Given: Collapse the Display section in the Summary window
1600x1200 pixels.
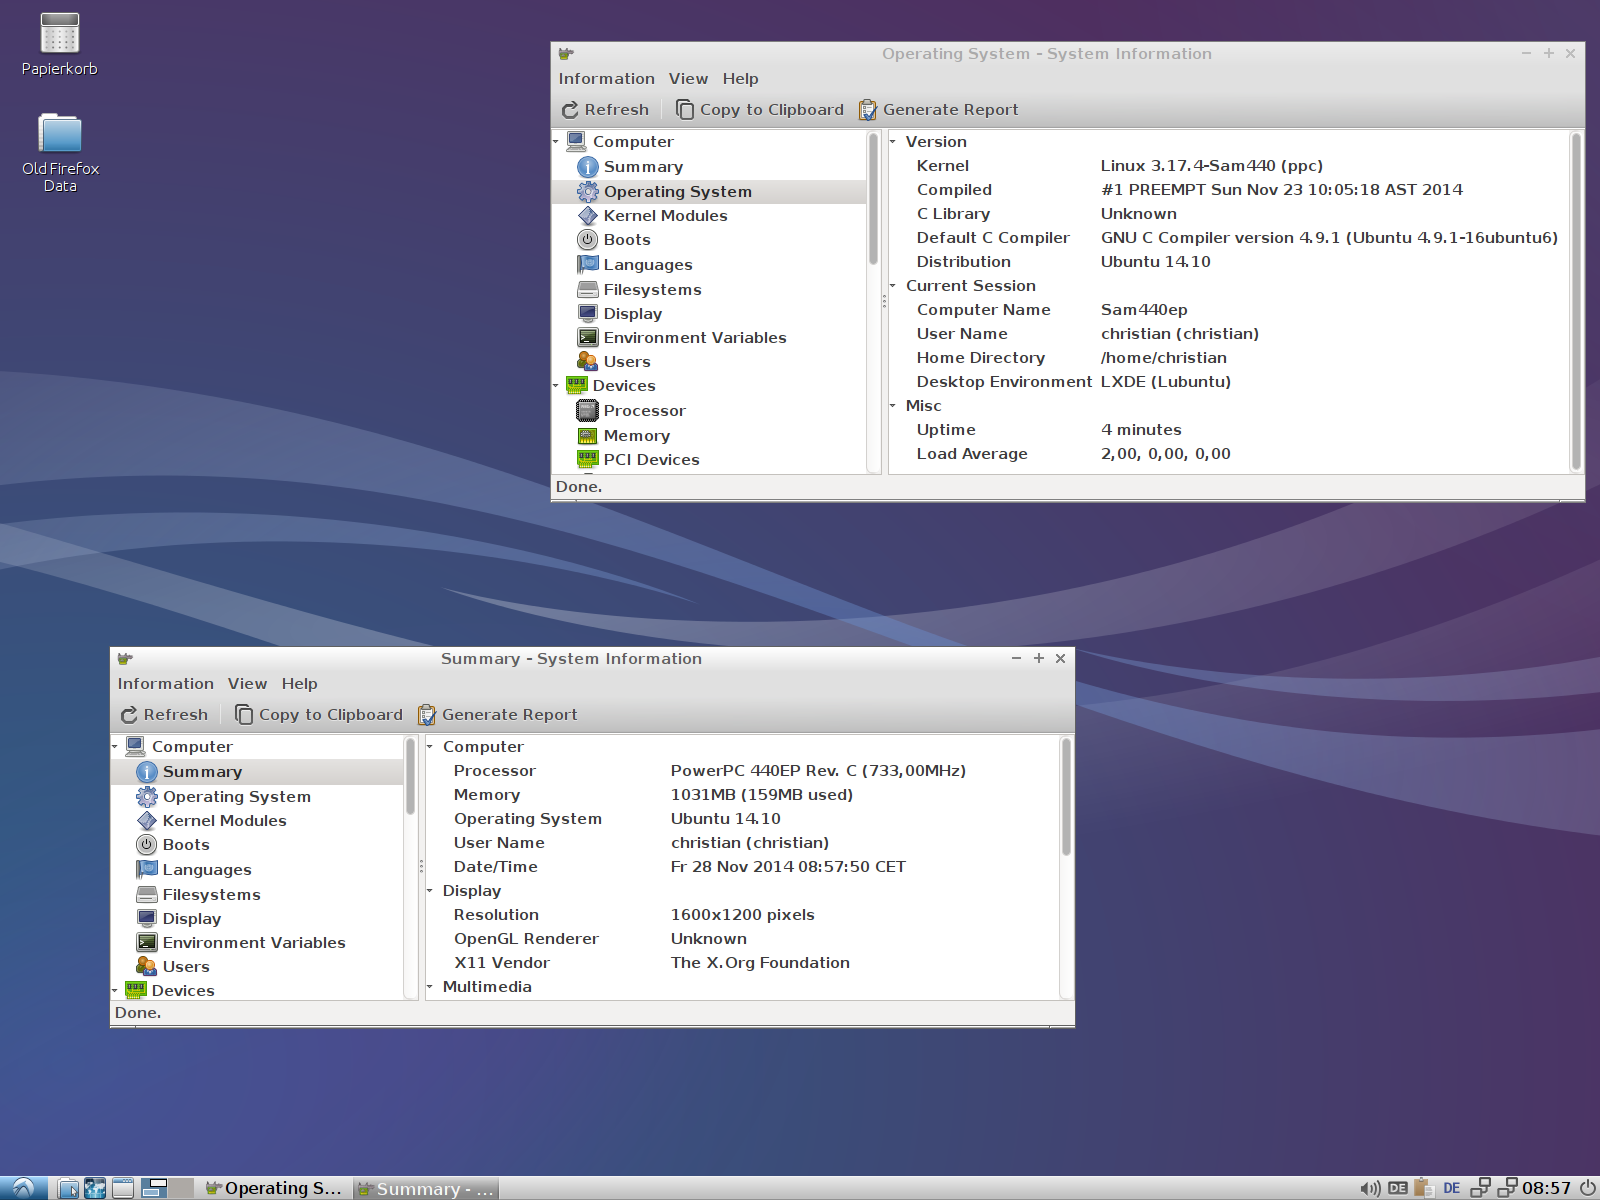Looking at the screenshot, I should point(431,891).
